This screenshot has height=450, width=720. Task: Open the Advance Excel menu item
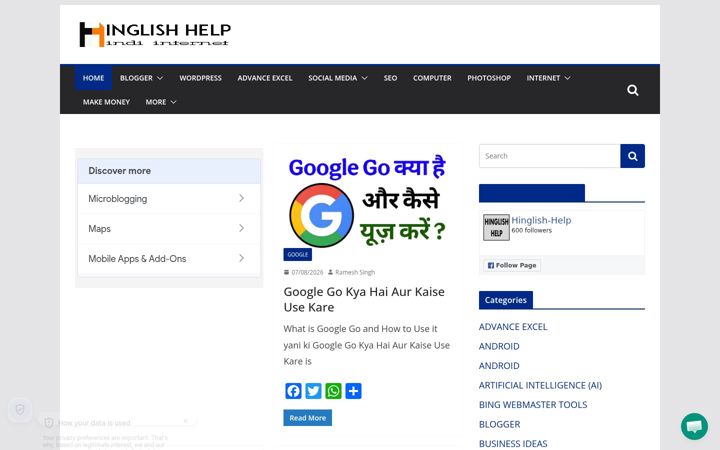click(264, 78)
